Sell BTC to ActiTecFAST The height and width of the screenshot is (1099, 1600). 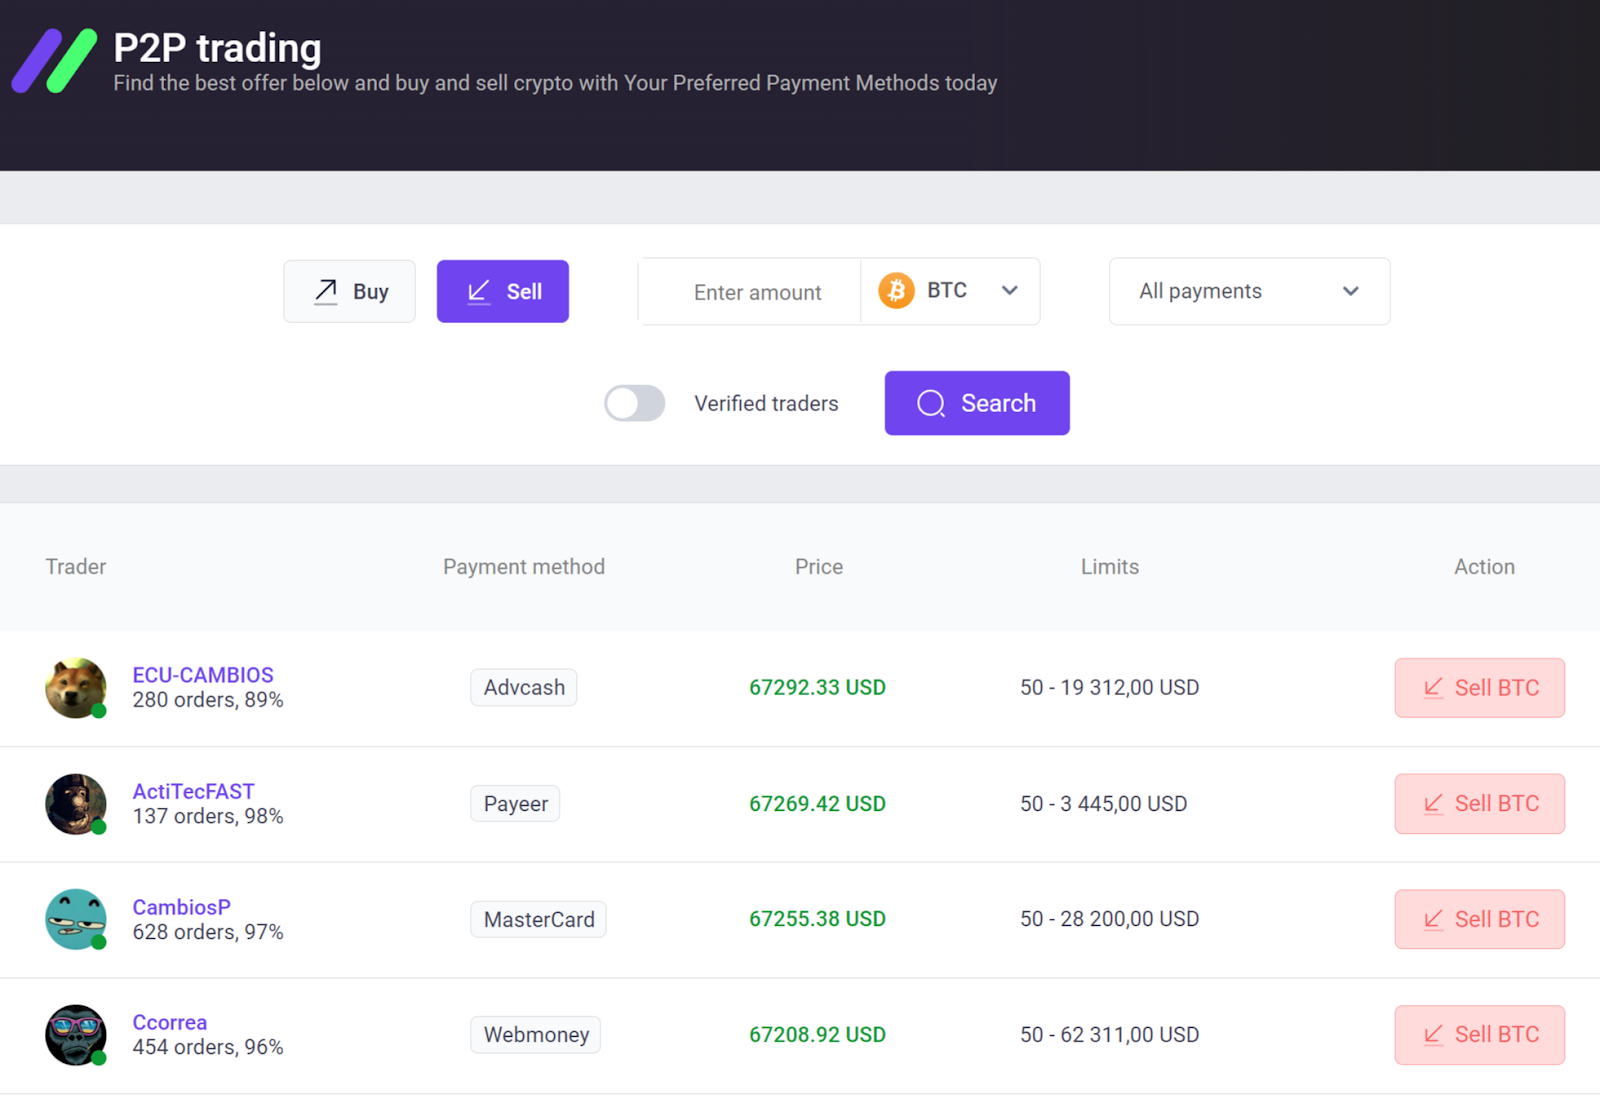(x=1480, y=804)
